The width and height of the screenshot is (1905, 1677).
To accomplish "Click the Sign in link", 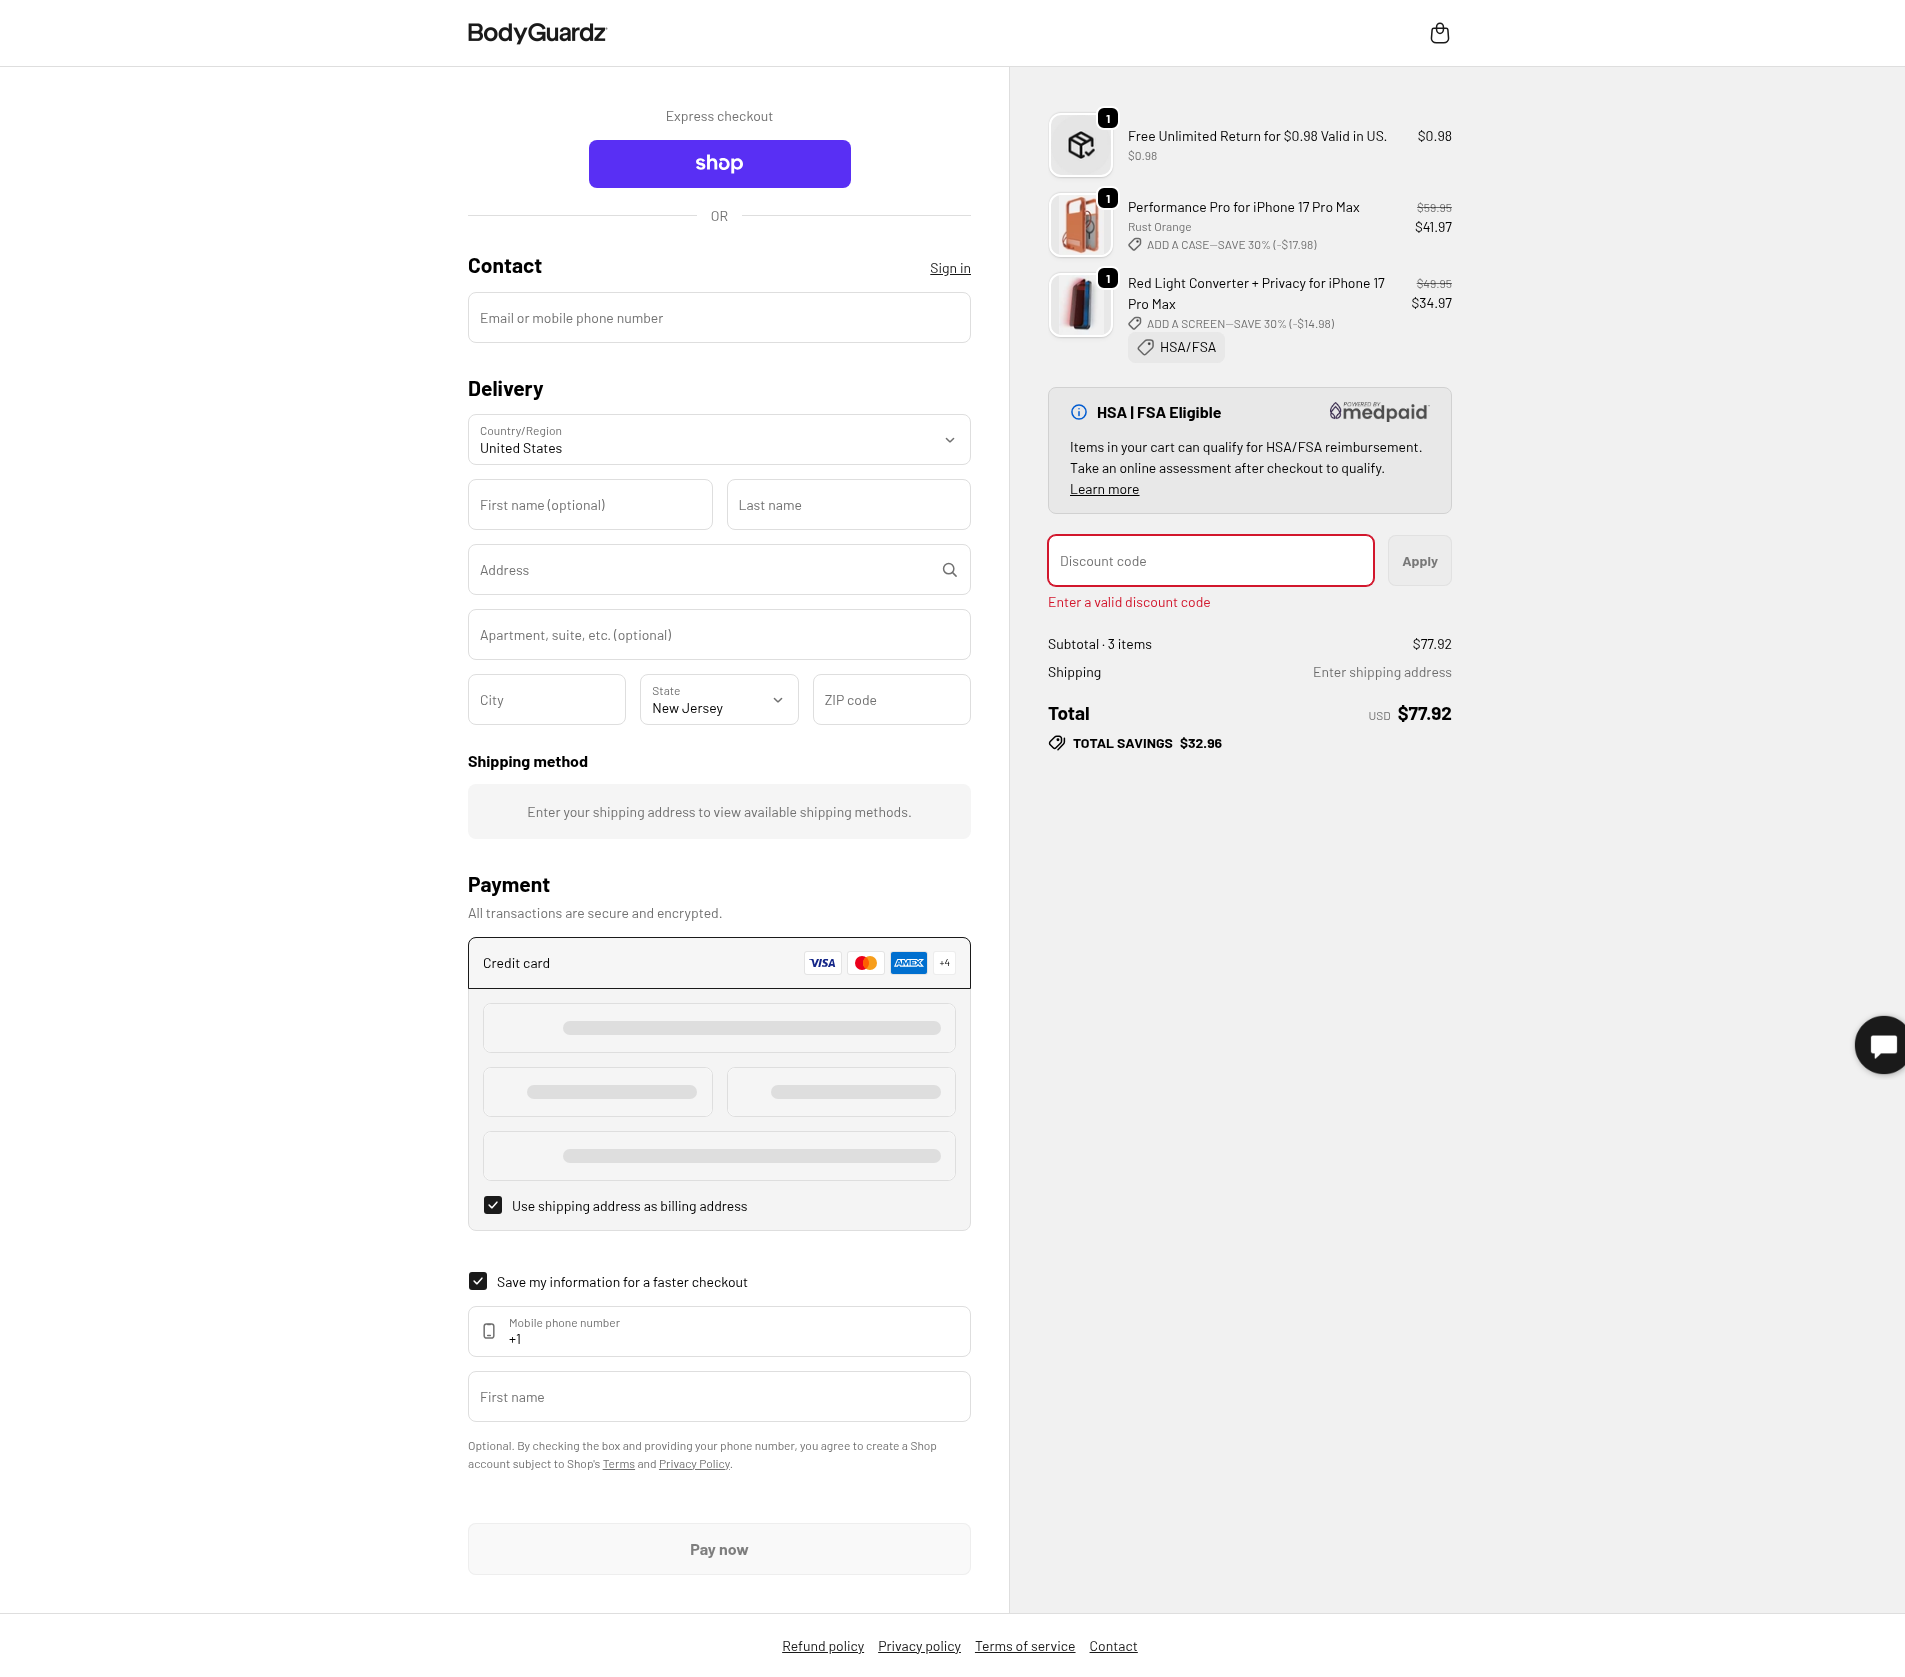I will pos(949,268).
